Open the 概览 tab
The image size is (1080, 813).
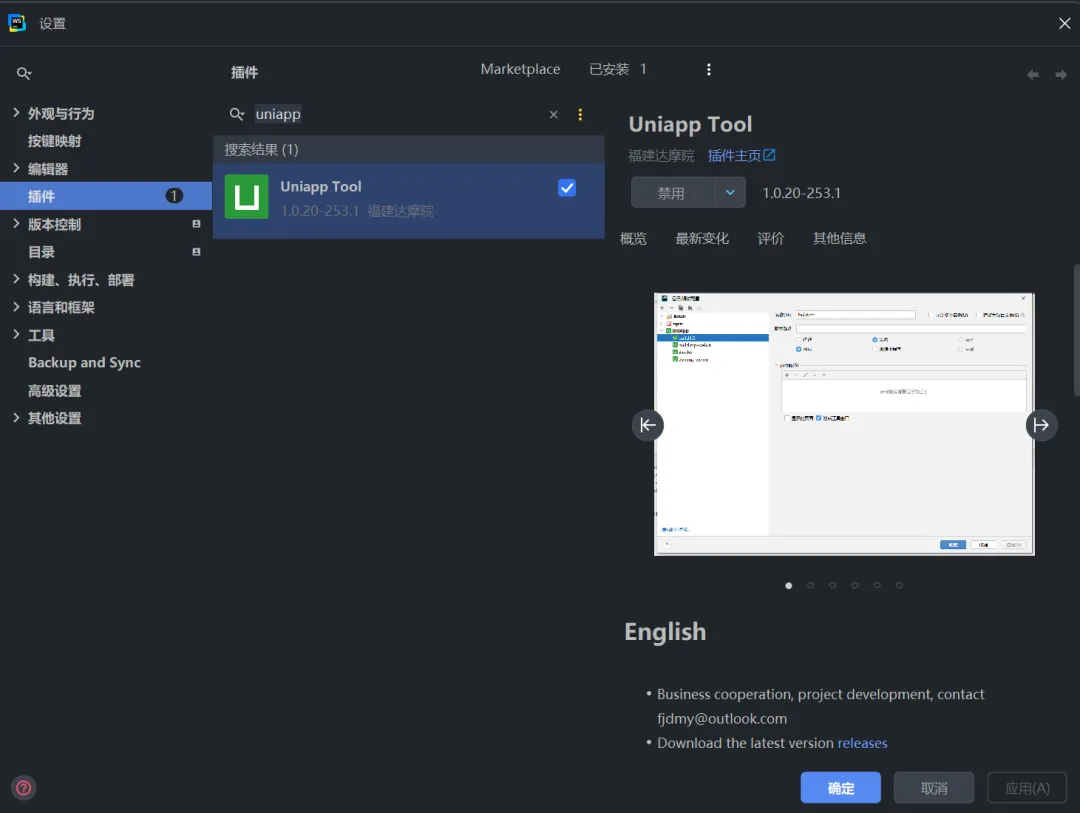[633, 238]
